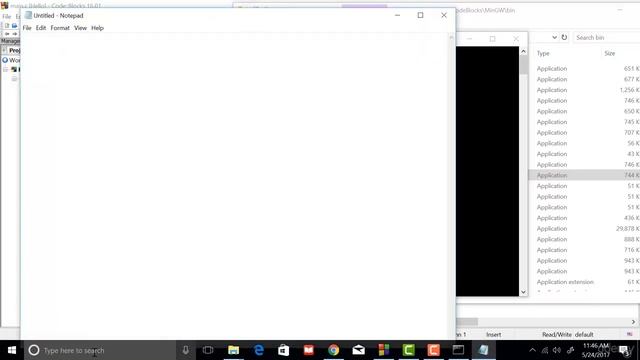The height and width of the screenshot is (360, 640).
Task: Open the Edit menu in Notepad
Action: (41, 28)
